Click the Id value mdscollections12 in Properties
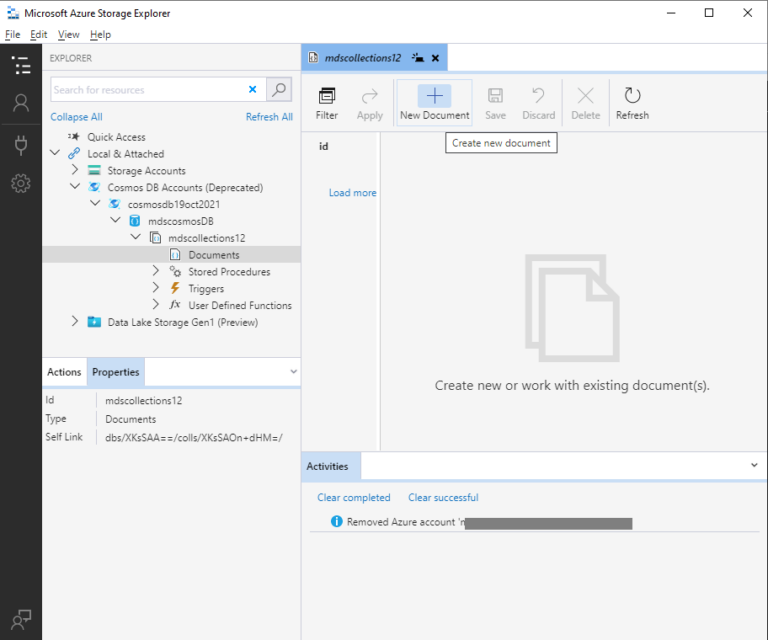768x640 pixels. 144,401
